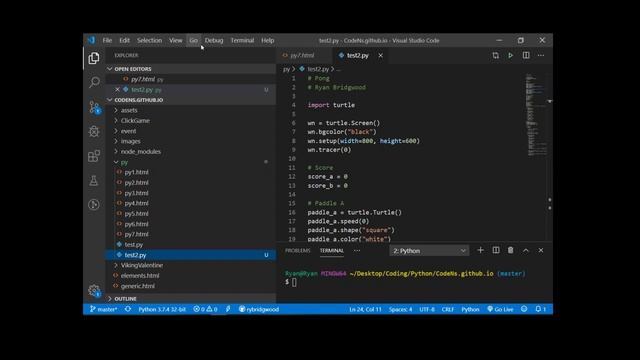
Task: Expand the images folder
Action: pos(191,141)
